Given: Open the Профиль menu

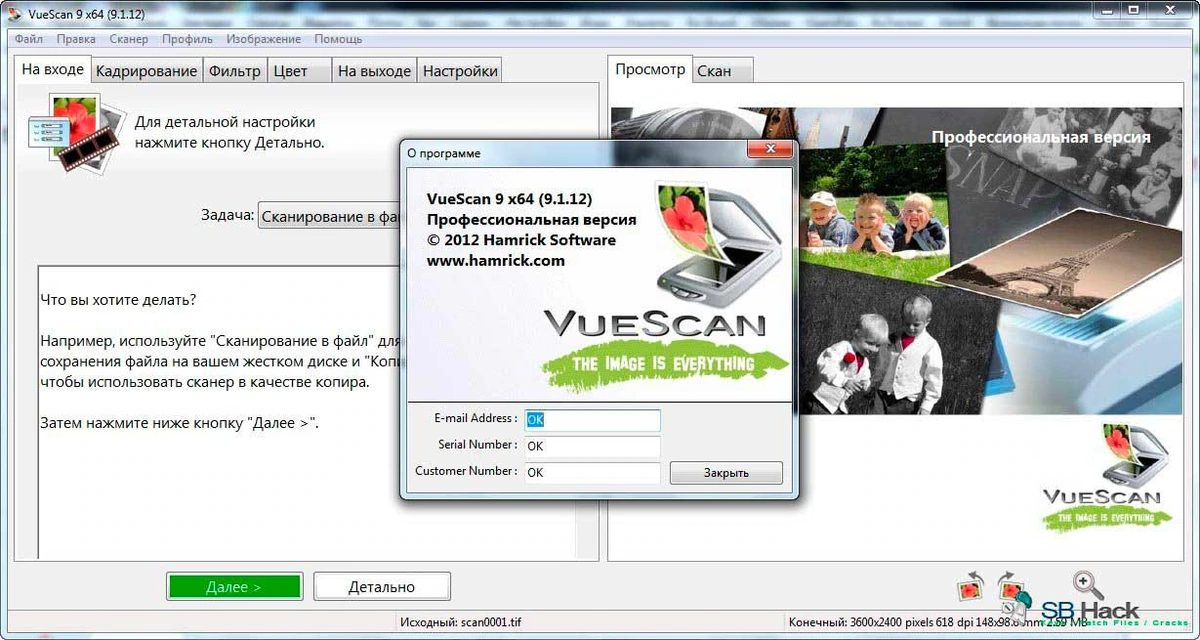Looking at the screenshot, I should pos(187,39).
